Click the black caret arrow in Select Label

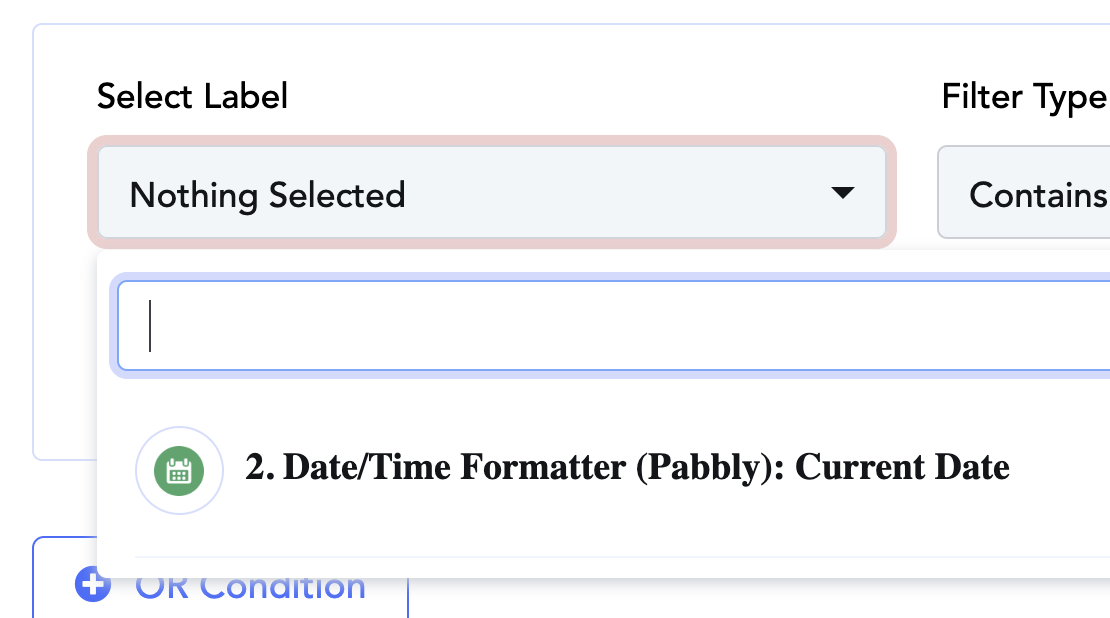[842, 193]
